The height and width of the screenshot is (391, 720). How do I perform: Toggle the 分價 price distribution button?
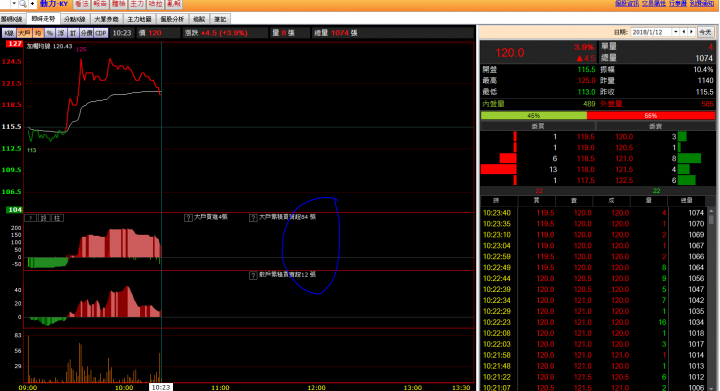86,33
